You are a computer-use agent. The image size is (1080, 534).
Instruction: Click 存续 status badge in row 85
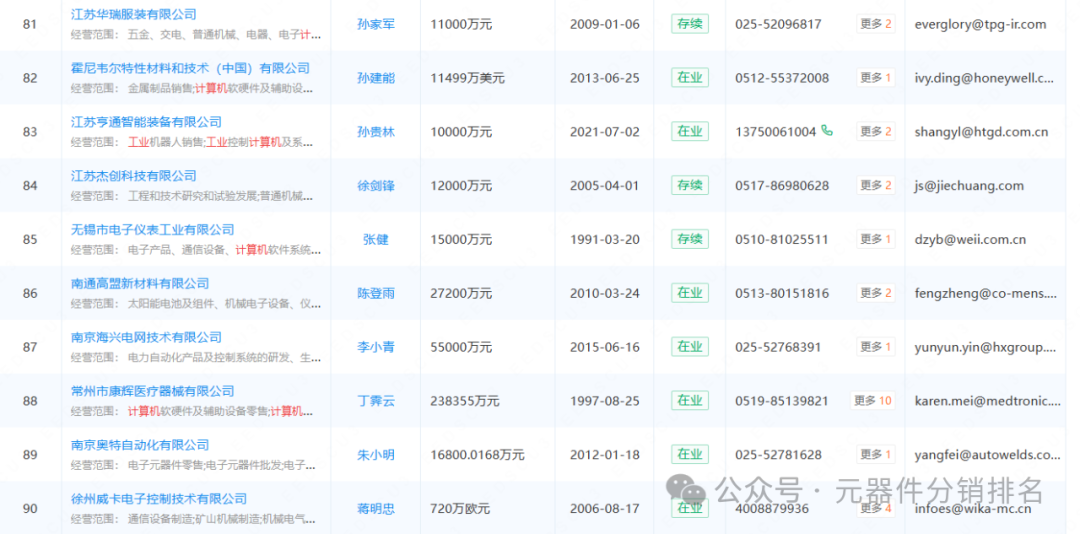pos(689,239)
